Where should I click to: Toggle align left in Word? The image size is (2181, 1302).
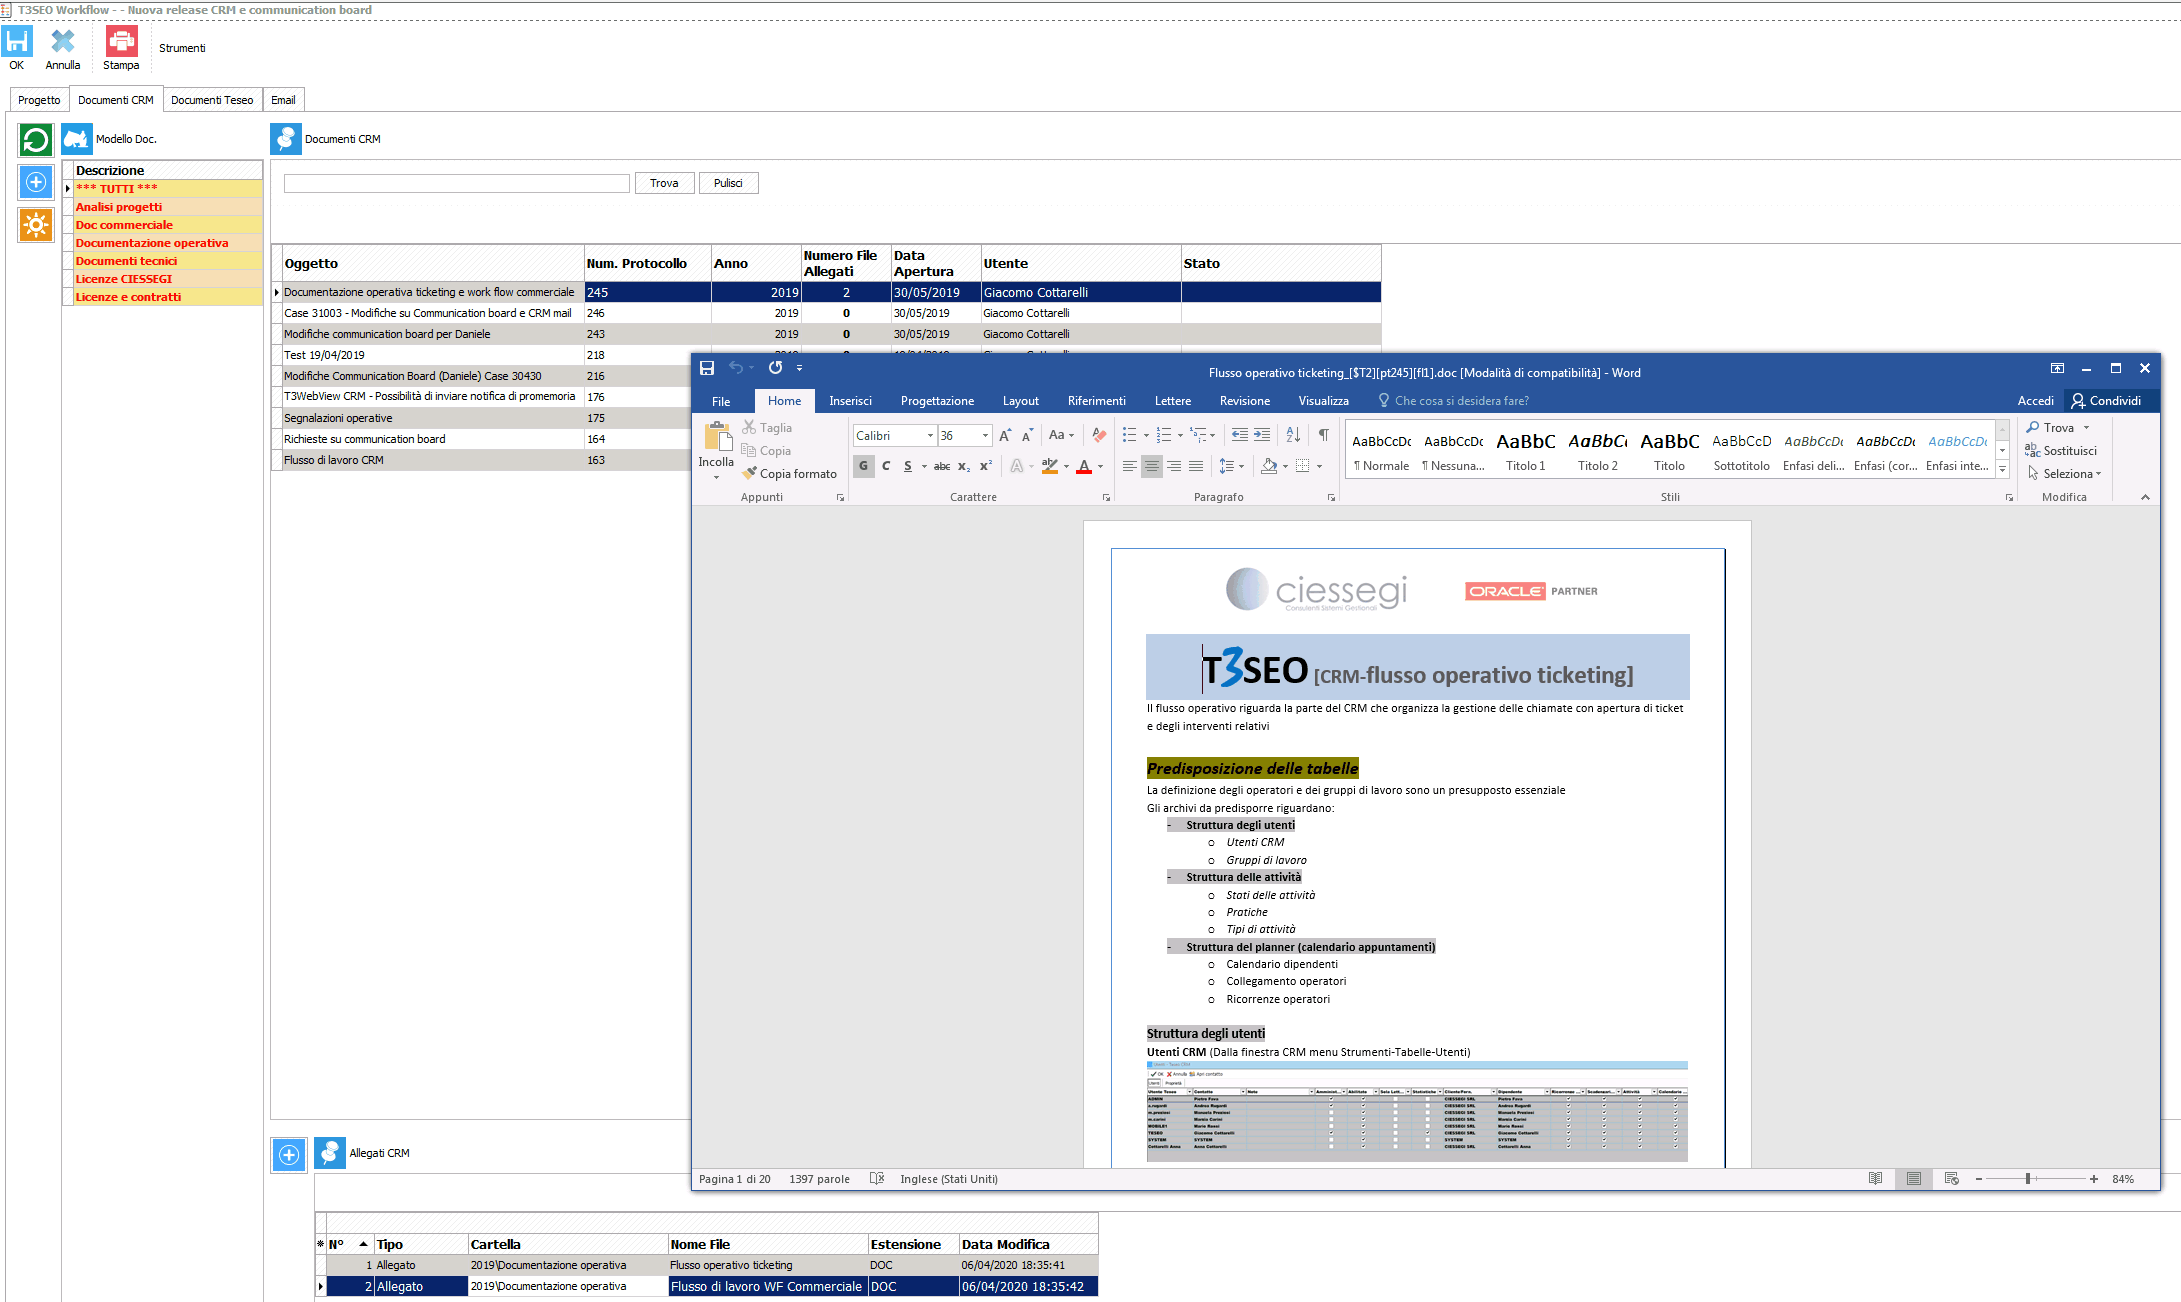tap(1130, 466)
